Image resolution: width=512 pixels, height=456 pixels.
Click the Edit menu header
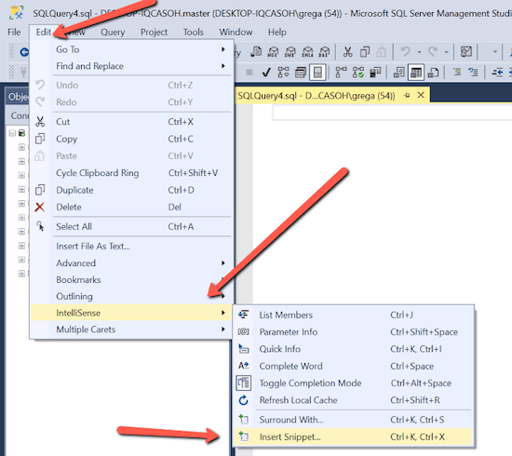[x=43, y=32]
